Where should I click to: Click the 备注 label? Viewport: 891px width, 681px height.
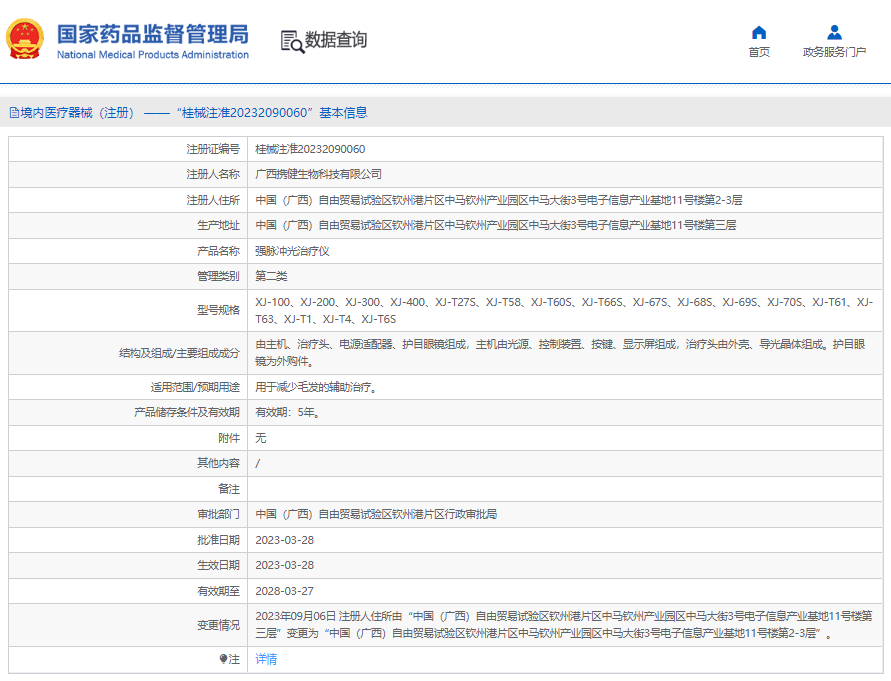(229, 489)
